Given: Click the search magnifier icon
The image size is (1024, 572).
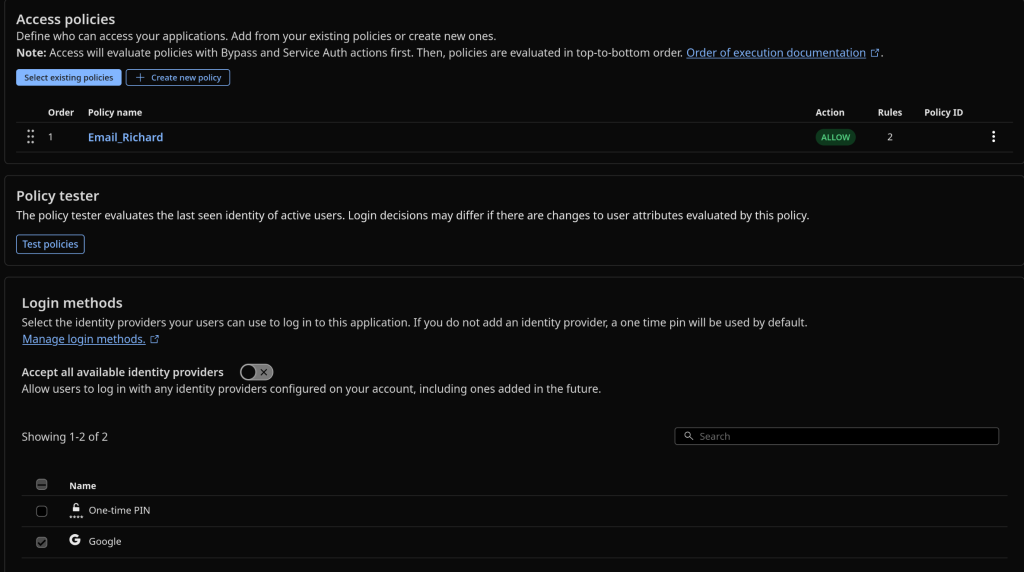Looking at the screenshot, I should pyautogui.click(x=689, y=436).
